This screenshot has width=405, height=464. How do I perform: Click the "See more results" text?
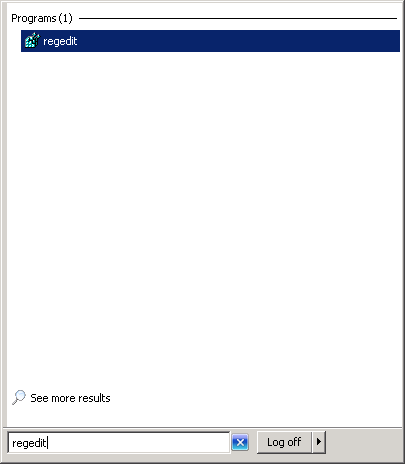point(70,398)
